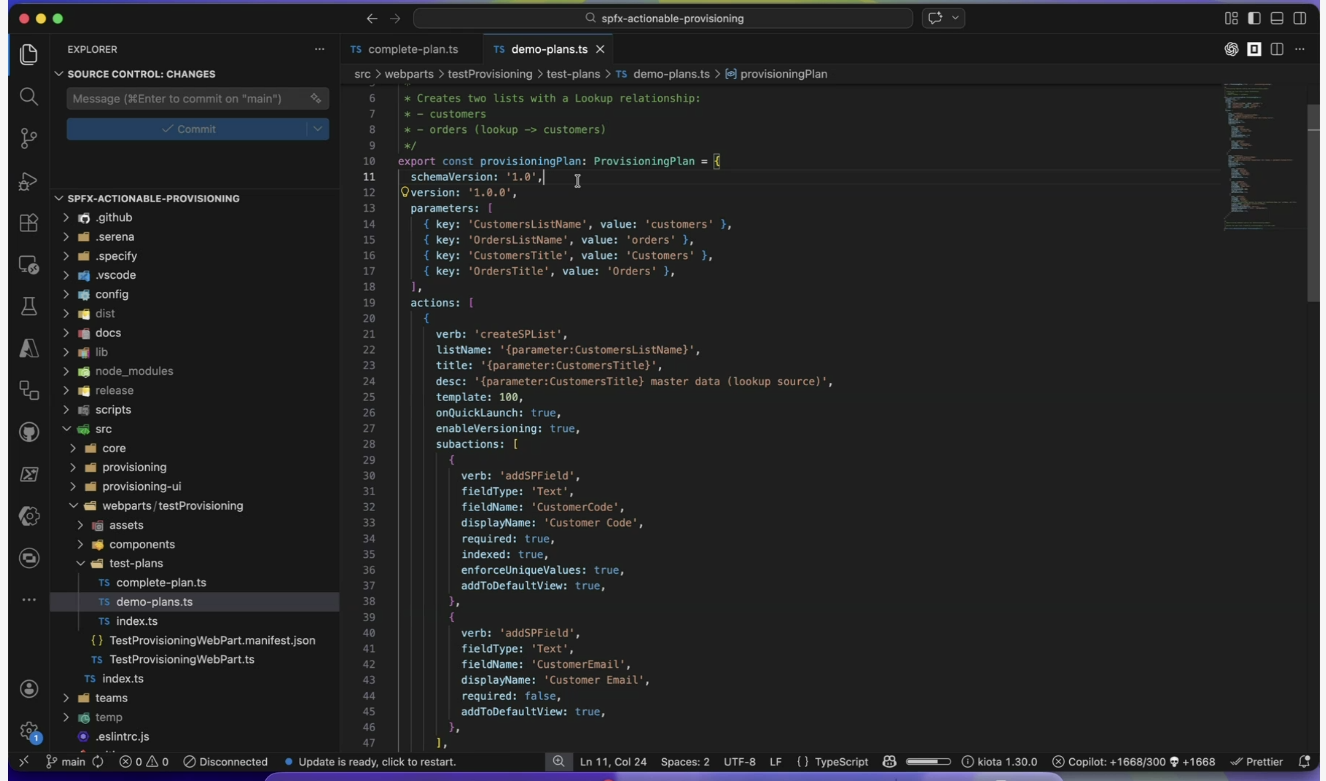Open the Testing flask icon
Screen dimensions: 1326x781
pyautogui.click(x=29, y=306)
